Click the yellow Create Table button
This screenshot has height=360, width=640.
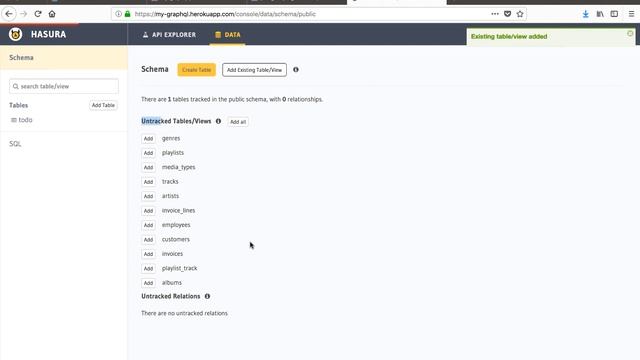tap(196, 70)
